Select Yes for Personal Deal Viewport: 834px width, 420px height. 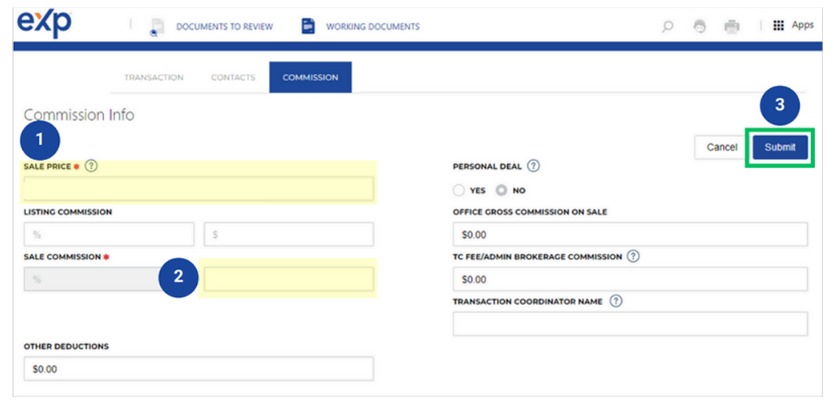coord(459,190)
